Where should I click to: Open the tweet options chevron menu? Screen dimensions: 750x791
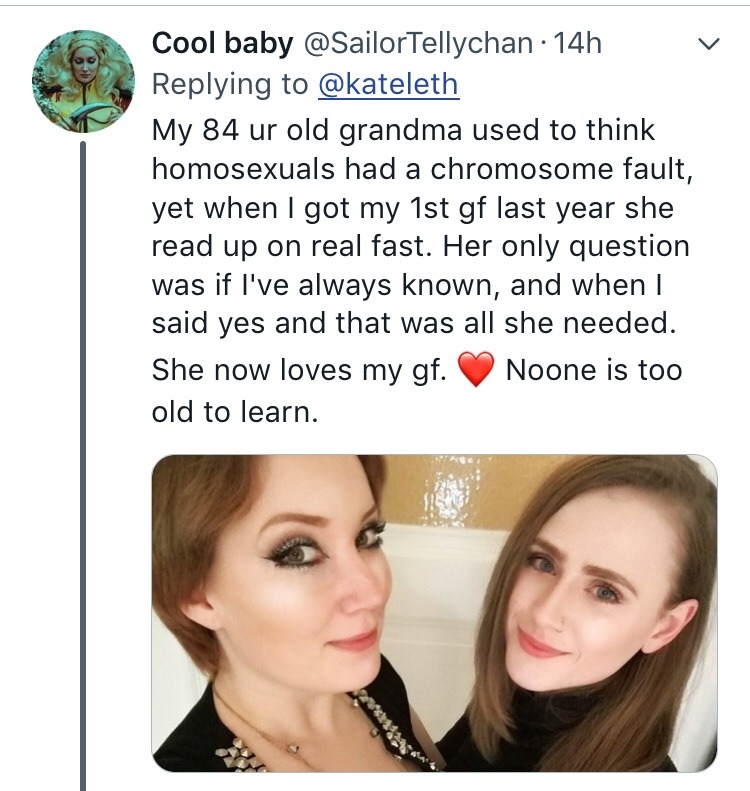(x=708, y=45)
